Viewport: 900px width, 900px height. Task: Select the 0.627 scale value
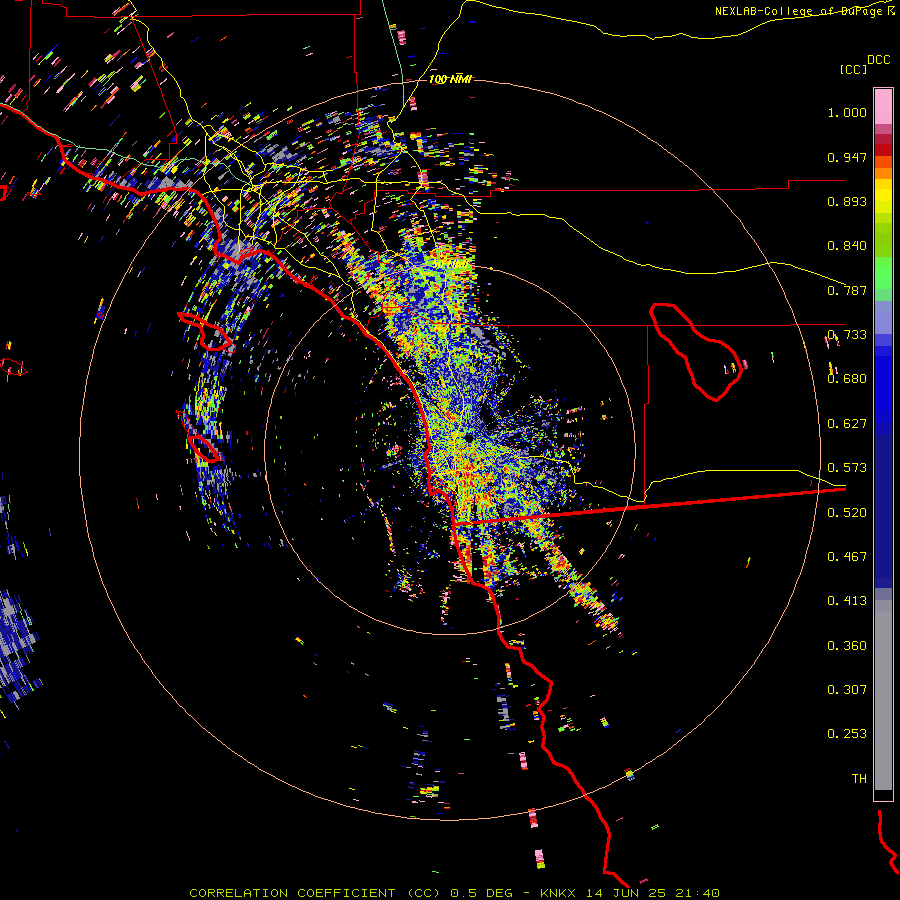[x=847, y=424]
